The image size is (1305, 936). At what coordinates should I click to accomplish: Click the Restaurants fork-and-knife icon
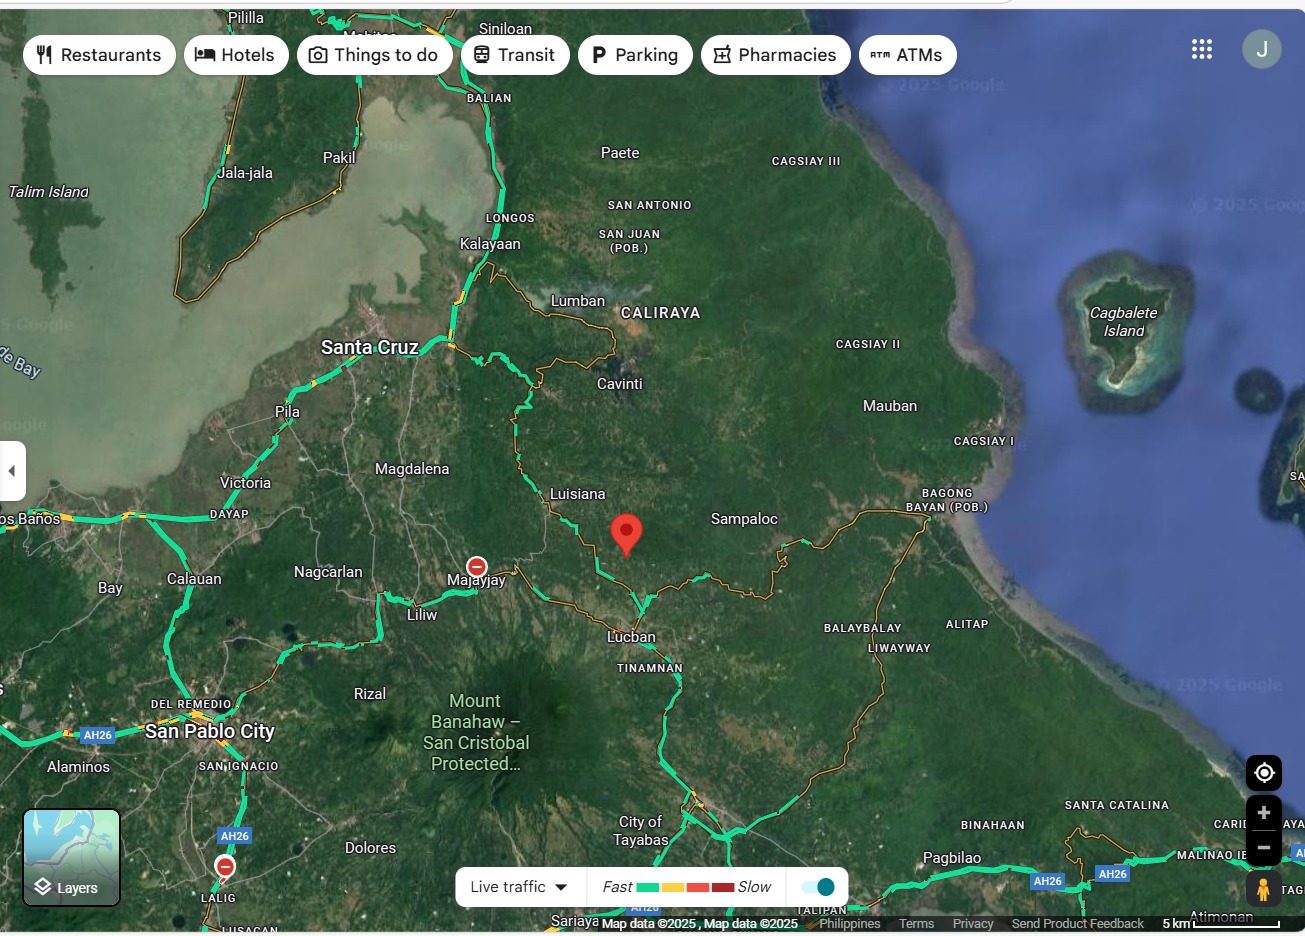tap(44, 54)
